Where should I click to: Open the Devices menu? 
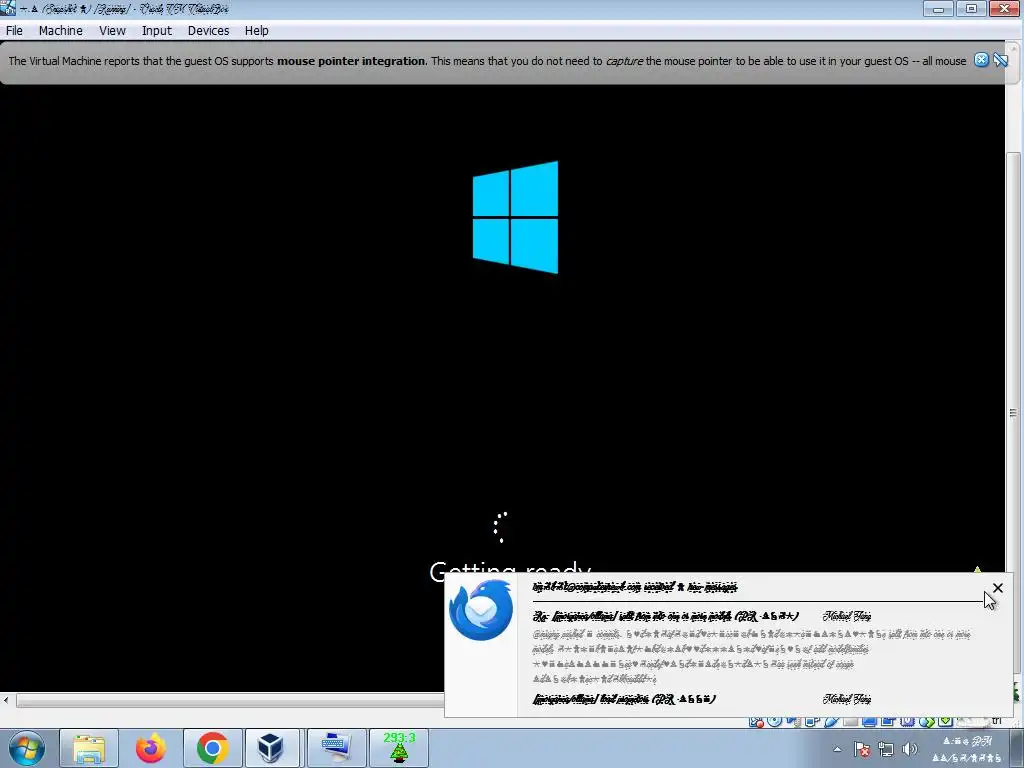(x=208, y=31)
